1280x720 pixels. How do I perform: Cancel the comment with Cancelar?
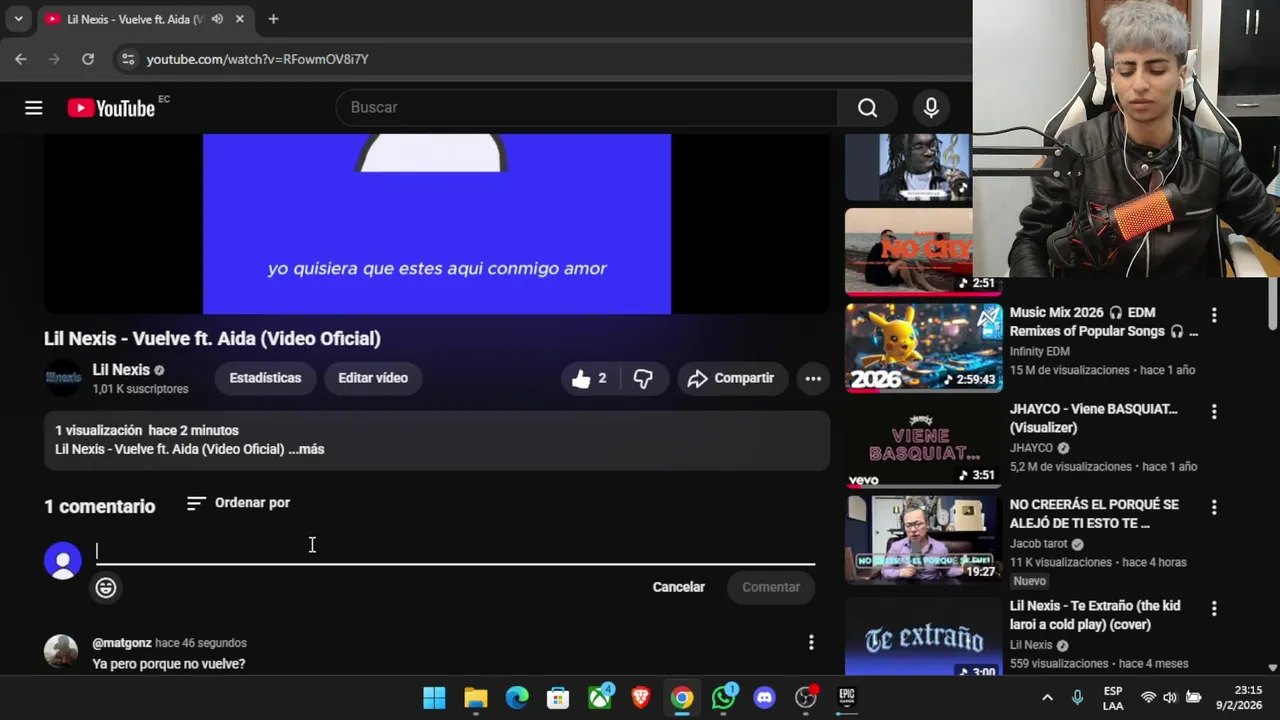[x=679, y=587]
